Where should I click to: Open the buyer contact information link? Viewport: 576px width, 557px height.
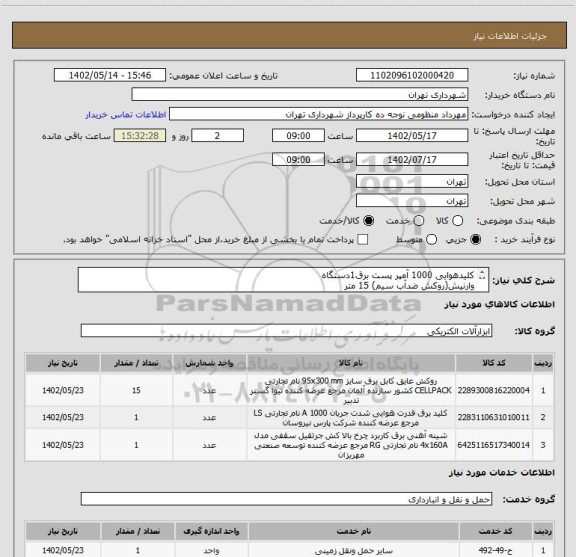pyautogui.click(x=126, y=115)
